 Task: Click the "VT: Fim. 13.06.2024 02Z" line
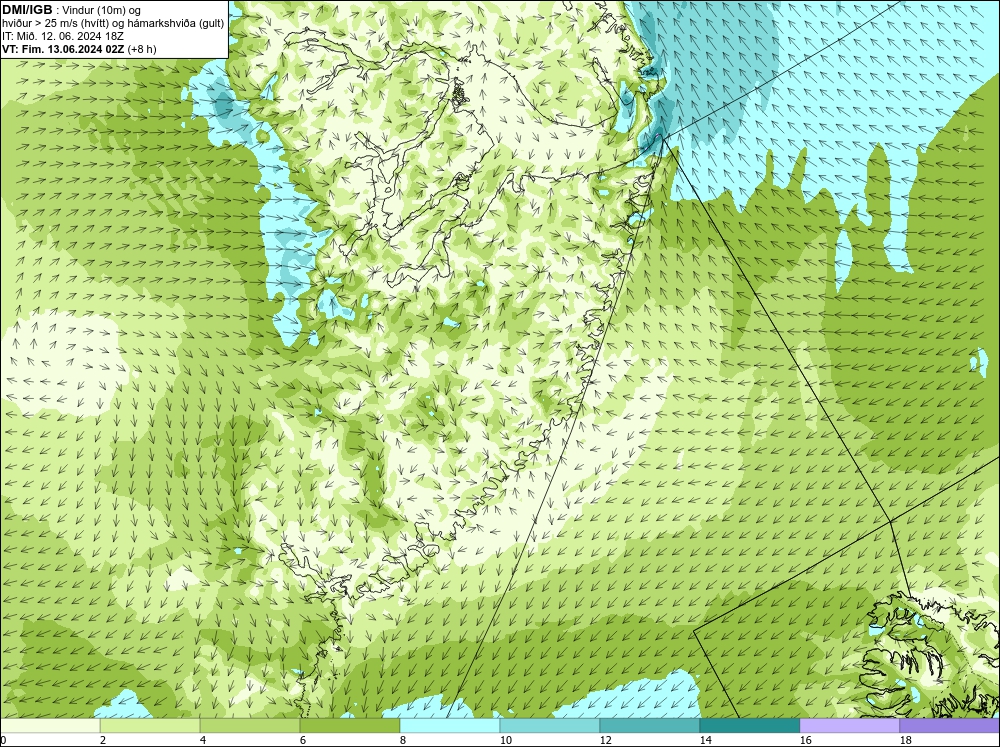(x=63, y=49)
